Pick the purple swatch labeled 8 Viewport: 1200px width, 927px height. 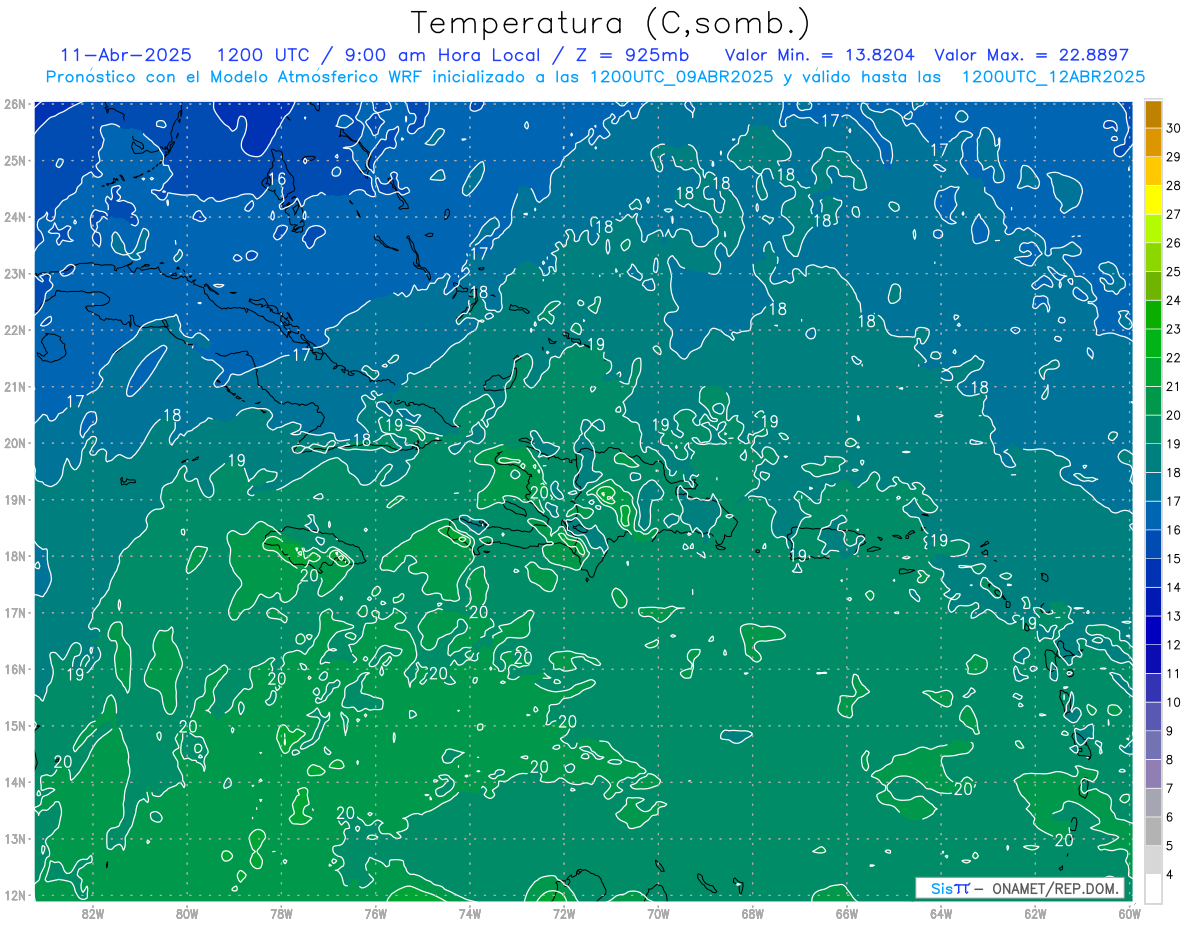[1153, 745]
